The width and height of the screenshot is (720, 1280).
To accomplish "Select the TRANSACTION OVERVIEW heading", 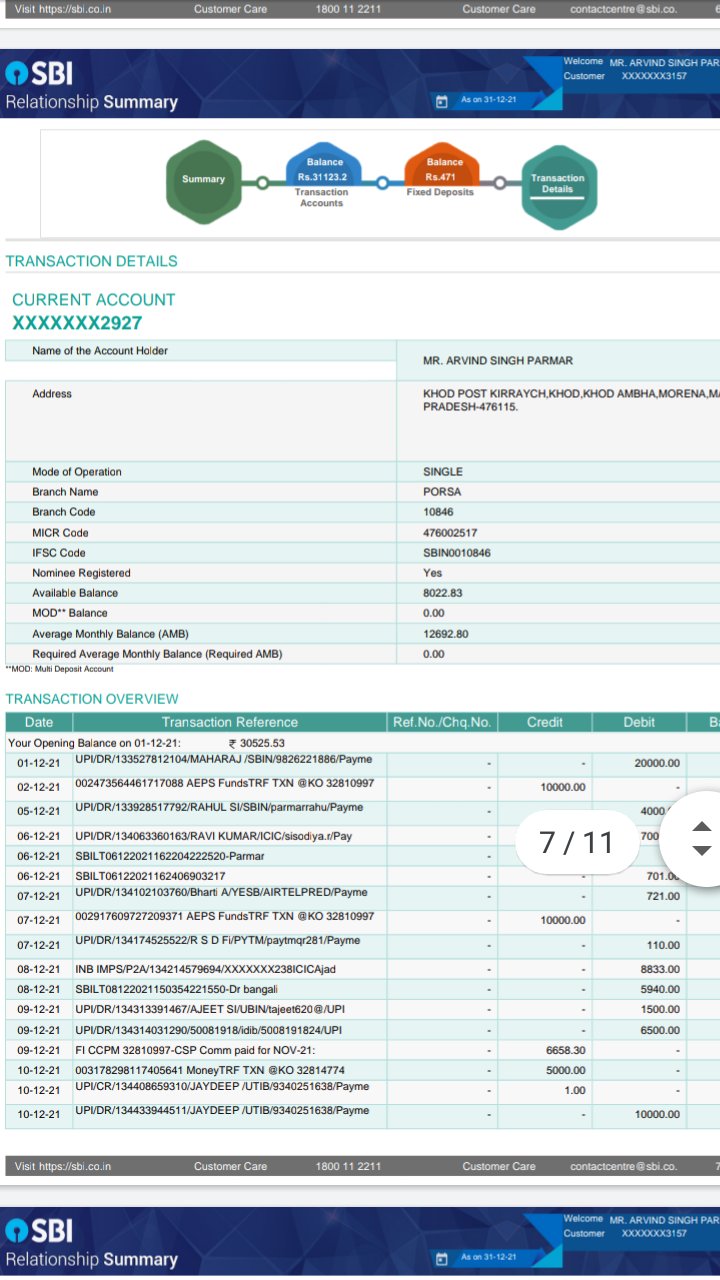I will click(x=92, y=699).
